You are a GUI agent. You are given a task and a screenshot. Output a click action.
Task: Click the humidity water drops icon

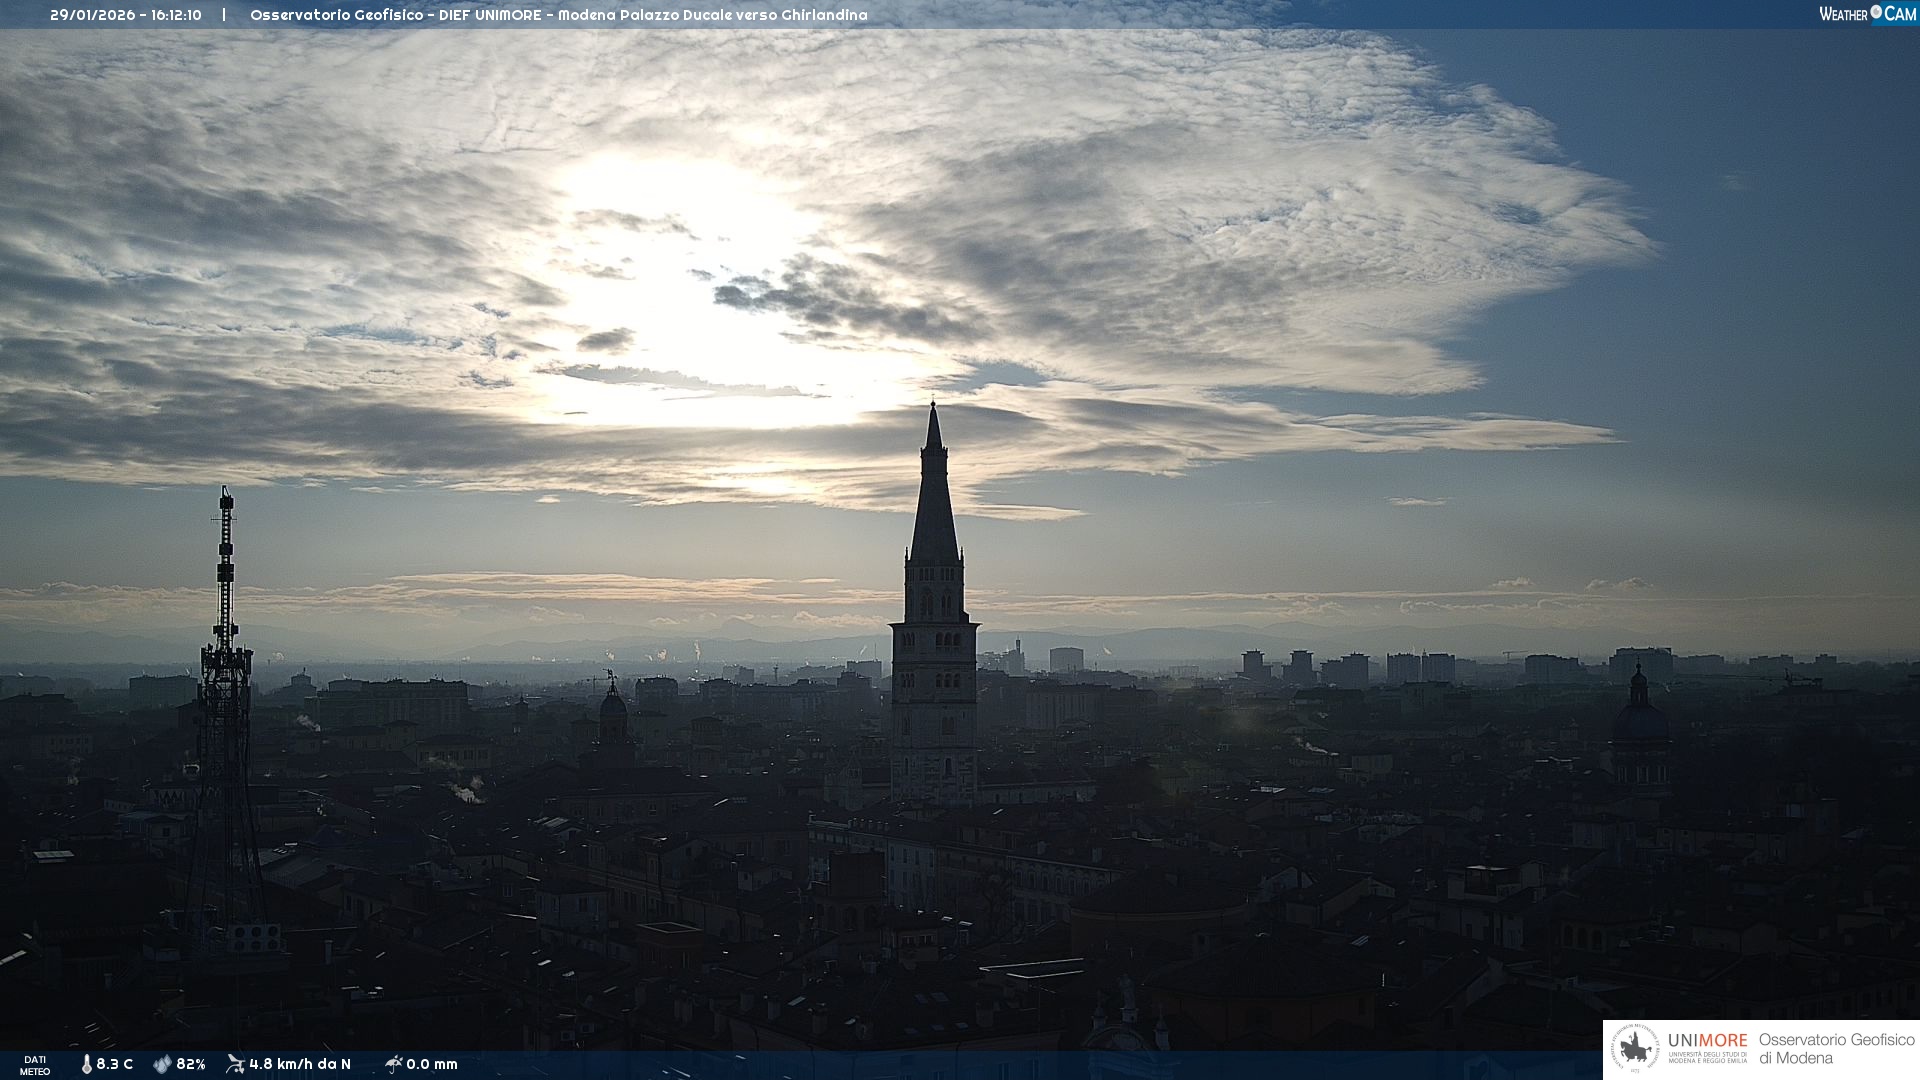pyautogui.click(x=162, y=1064)
